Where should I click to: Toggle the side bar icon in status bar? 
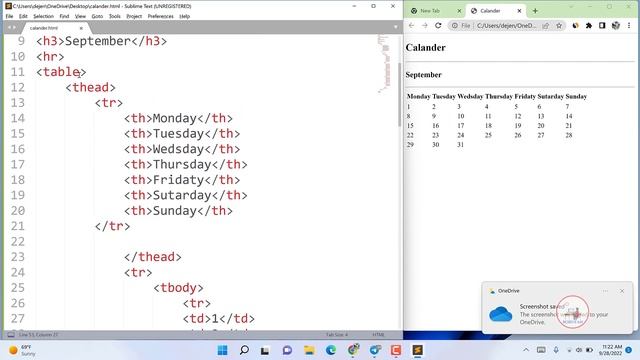[11, 335]
